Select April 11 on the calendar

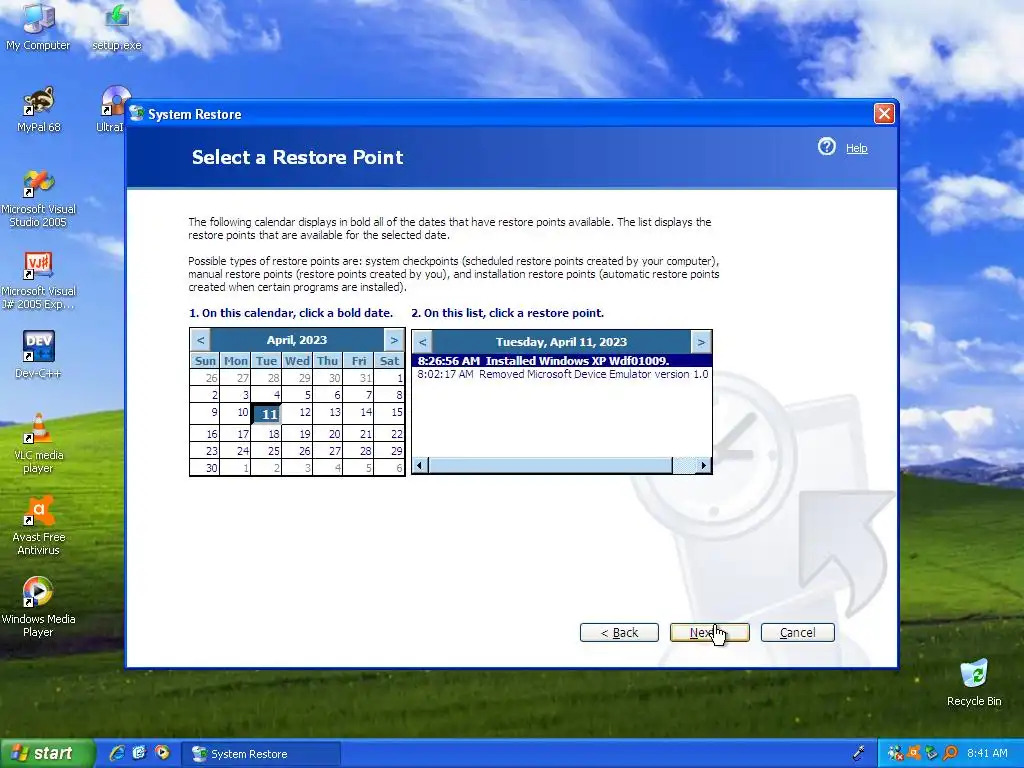tap(266, 414)
